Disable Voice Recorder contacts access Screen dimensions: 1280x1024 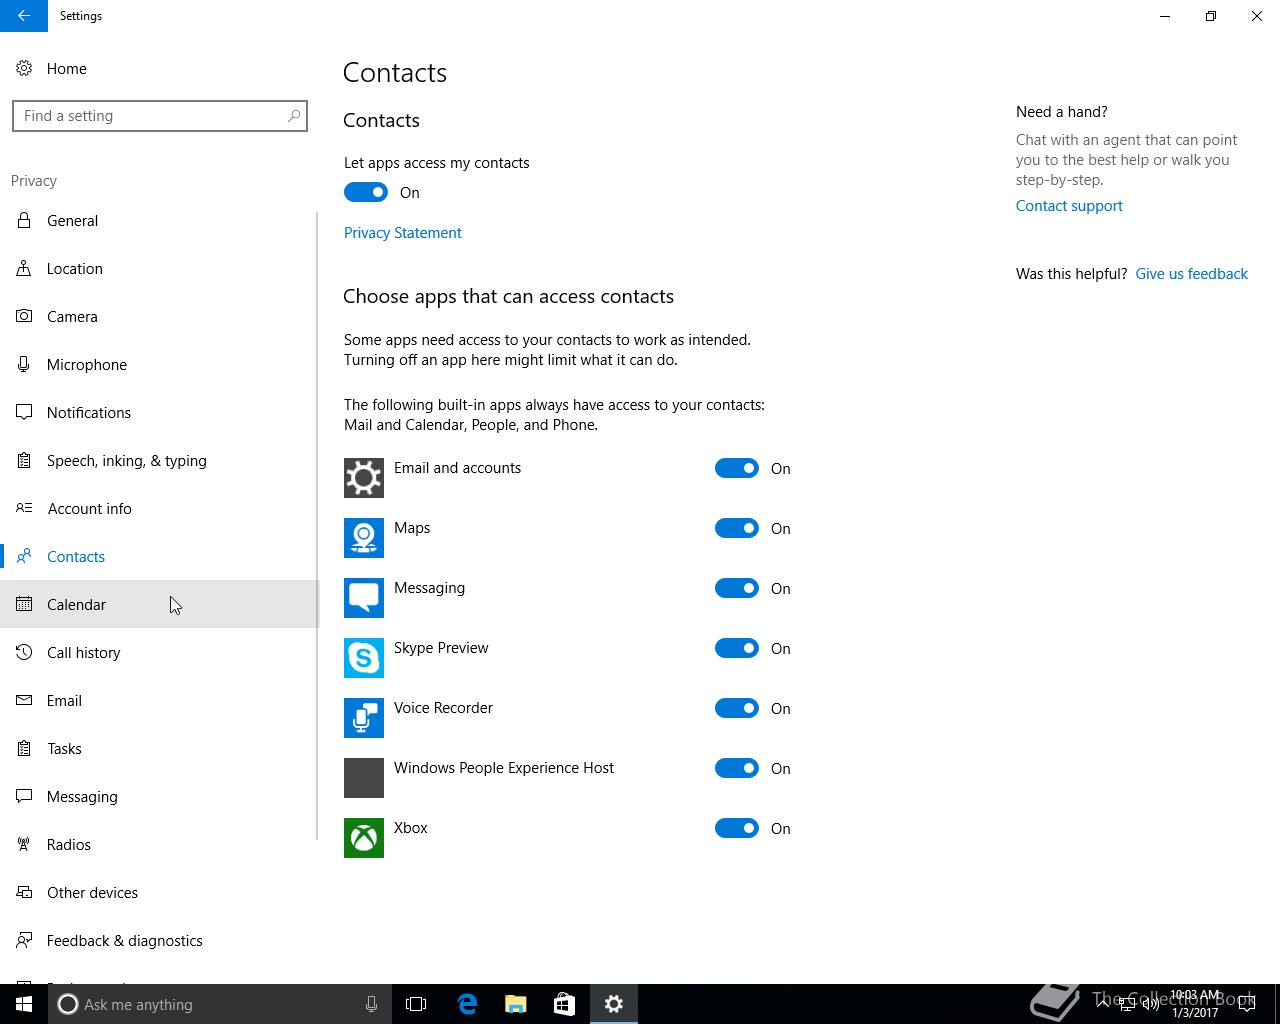pyautogui.click(x=737, y=708)
